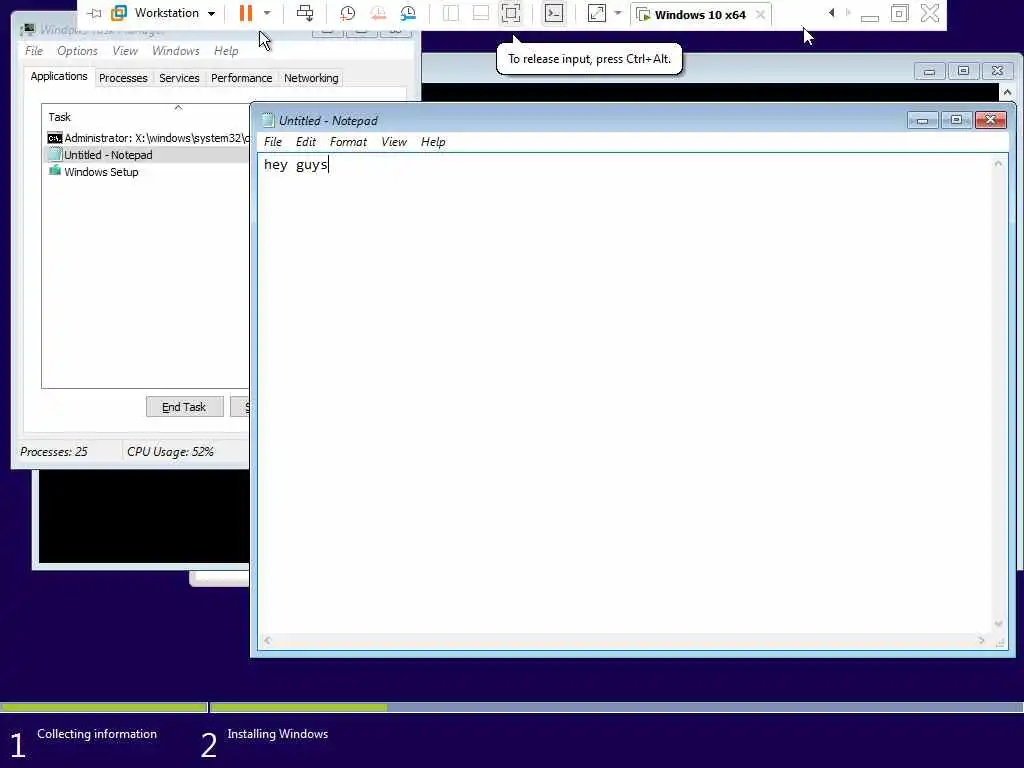1024x768 pixels.
Task: Switch to the Applications tab
Action: pos(59,76)
